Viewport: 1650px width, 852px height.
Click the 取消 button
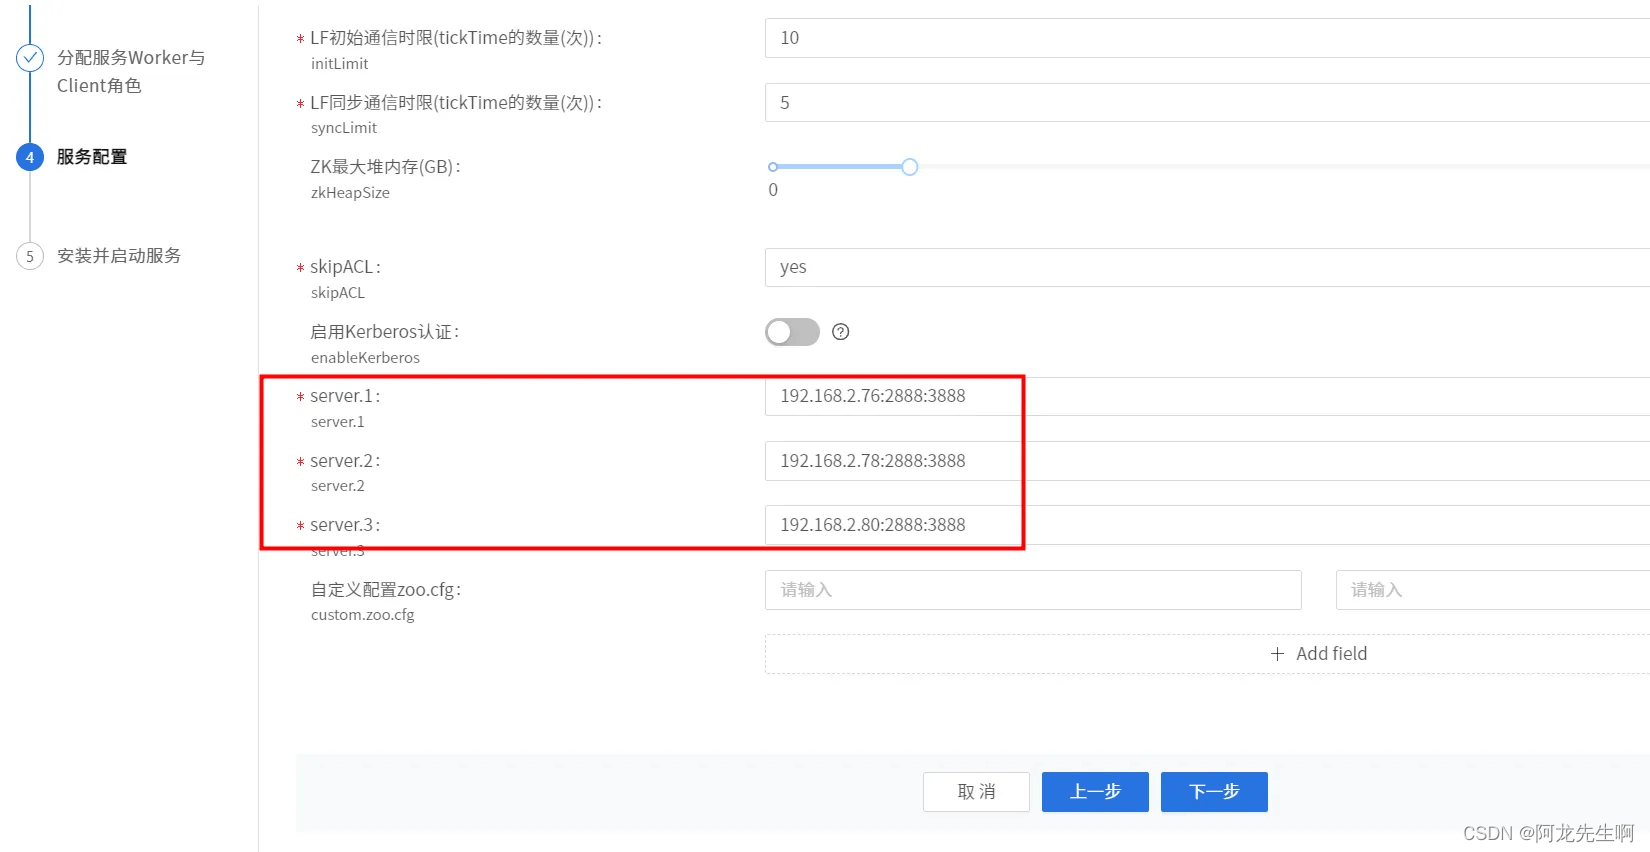coord(976,792)
